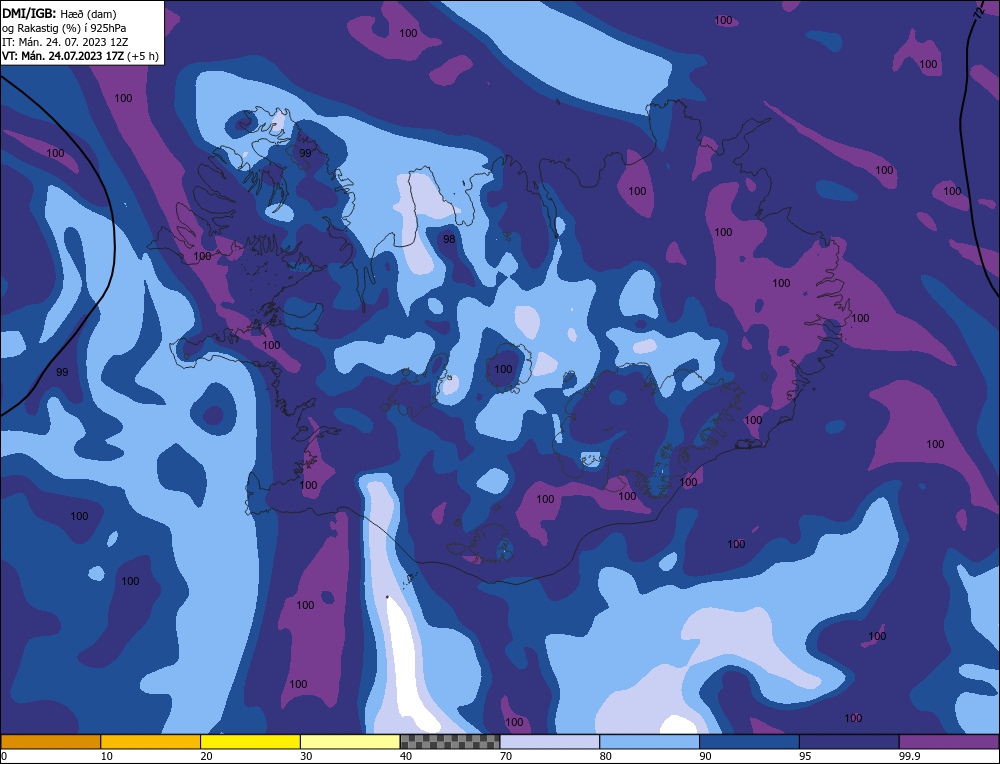Click the legend tick label "95"

(x=805, y=756)
